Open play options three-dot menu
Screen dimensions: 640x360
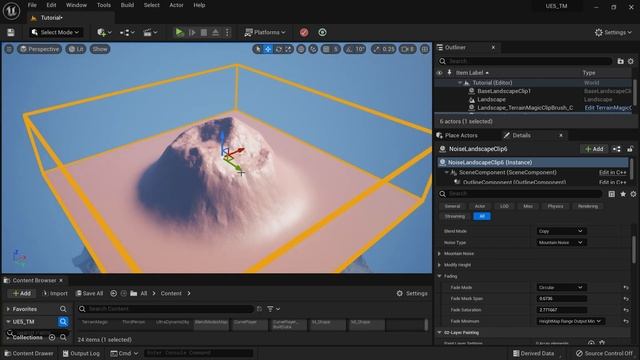click(x=228, y=32)
